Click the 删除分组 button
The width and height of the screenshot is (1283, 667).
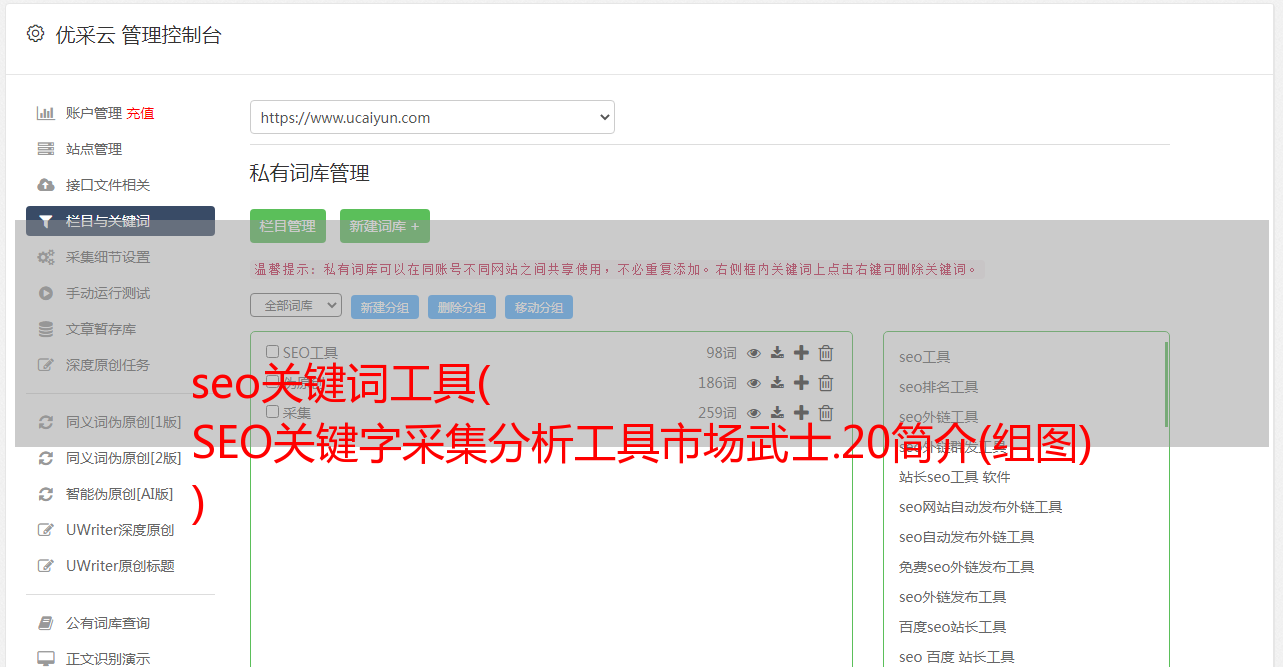[x=462, y=307]
